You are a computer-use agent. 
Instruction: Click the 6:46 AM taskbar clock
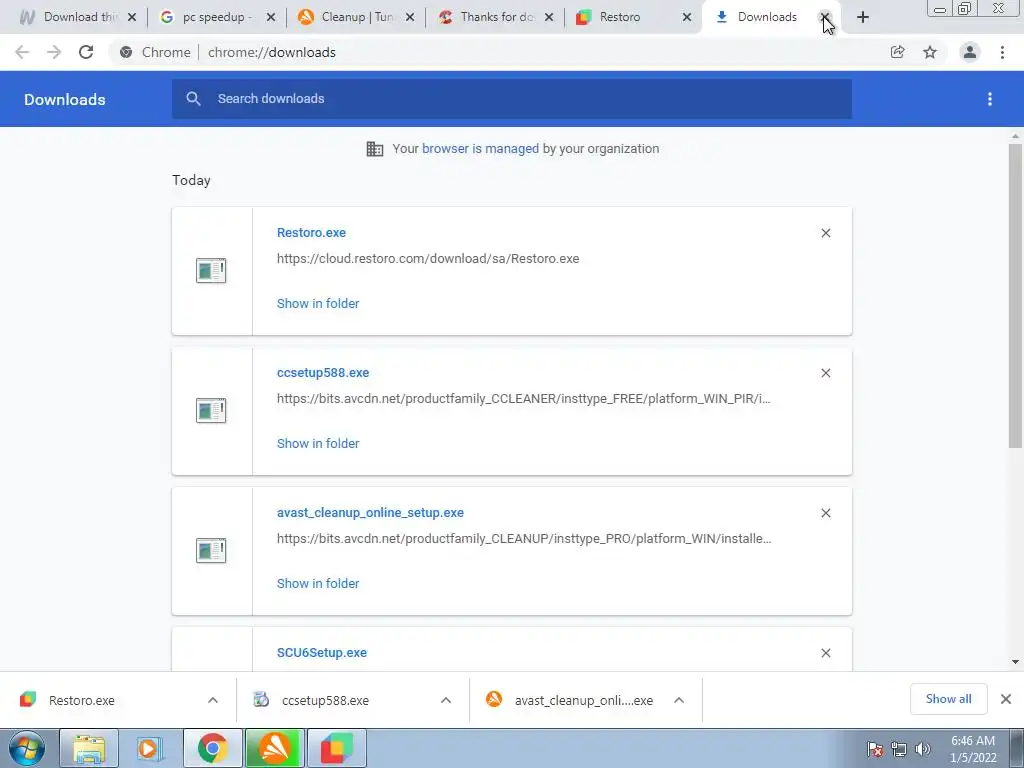pos(973,749)
